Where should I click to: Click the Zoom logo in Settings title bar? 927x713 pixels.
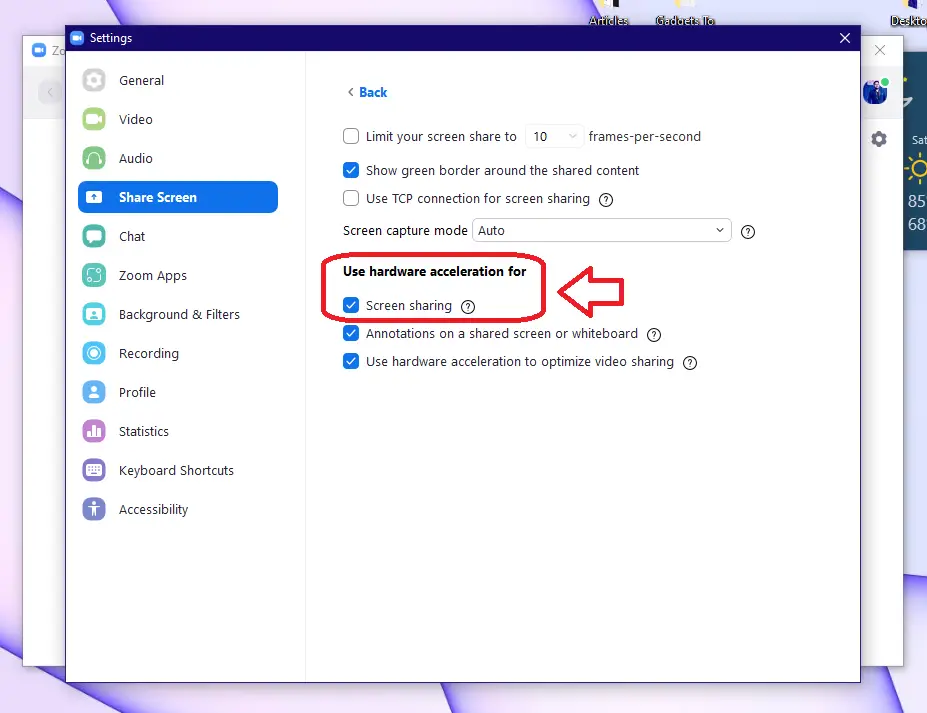point(77,38)
